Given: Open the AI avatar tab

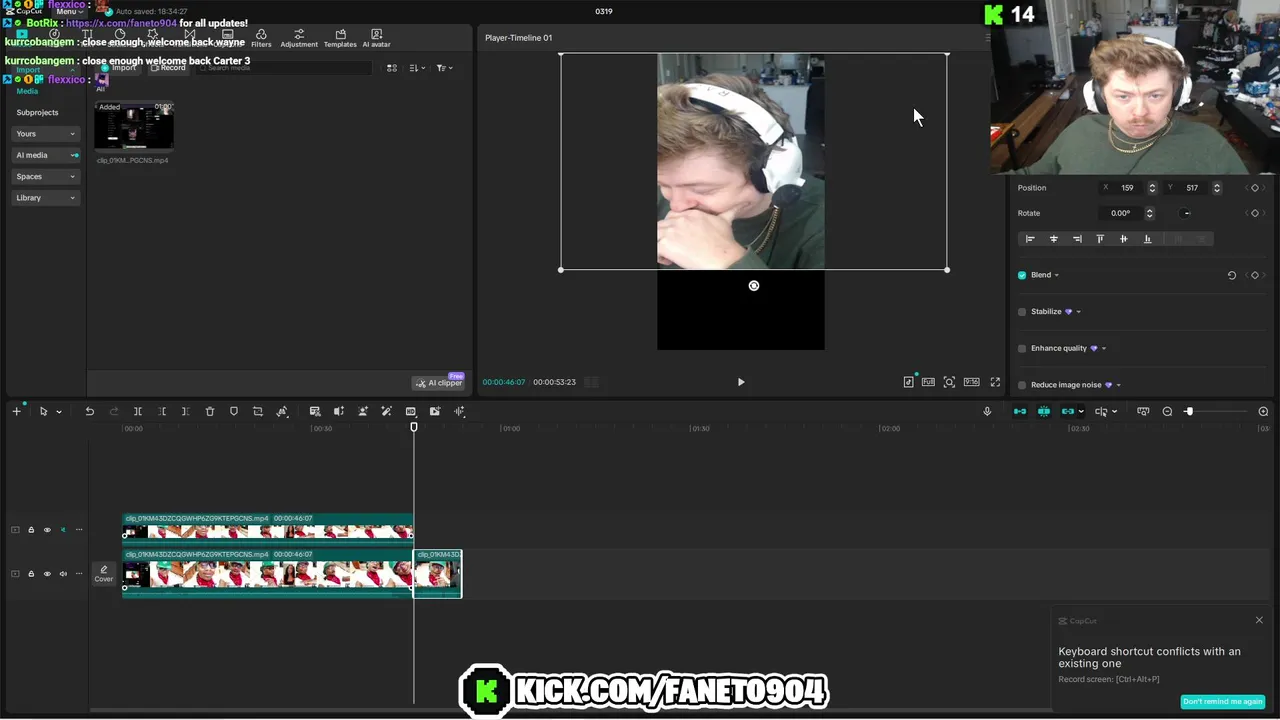Looking at the screenshot, I should [376, 38].
